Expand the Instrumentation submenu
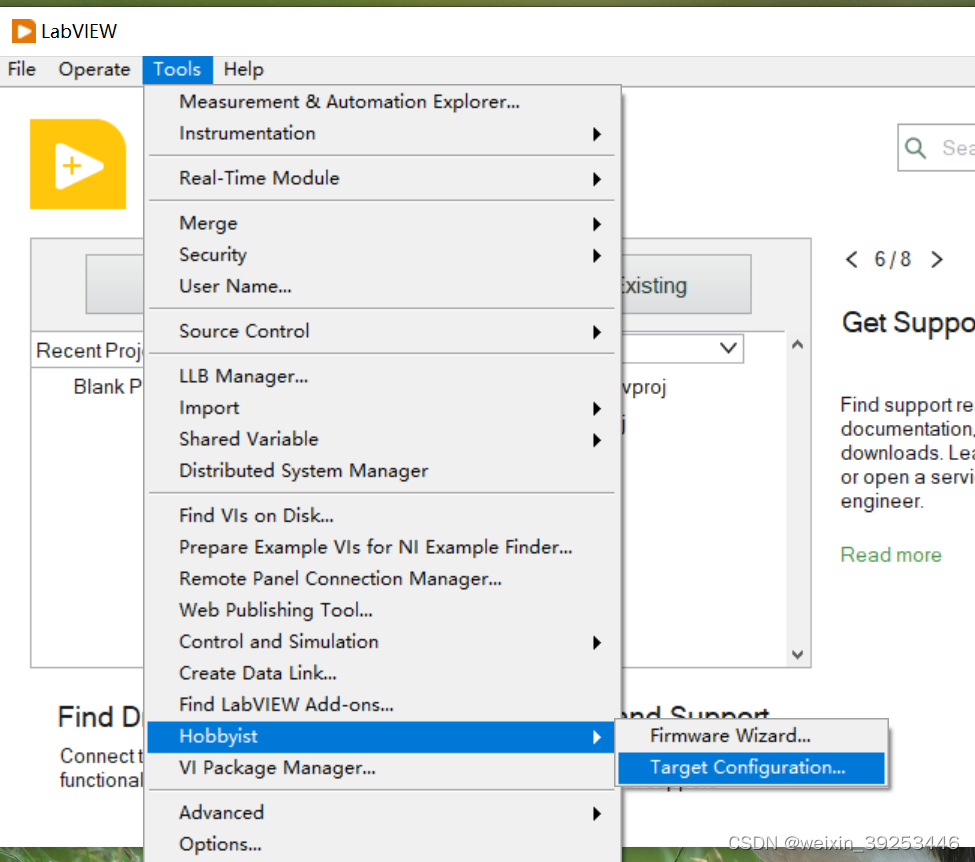 point(381,134)
